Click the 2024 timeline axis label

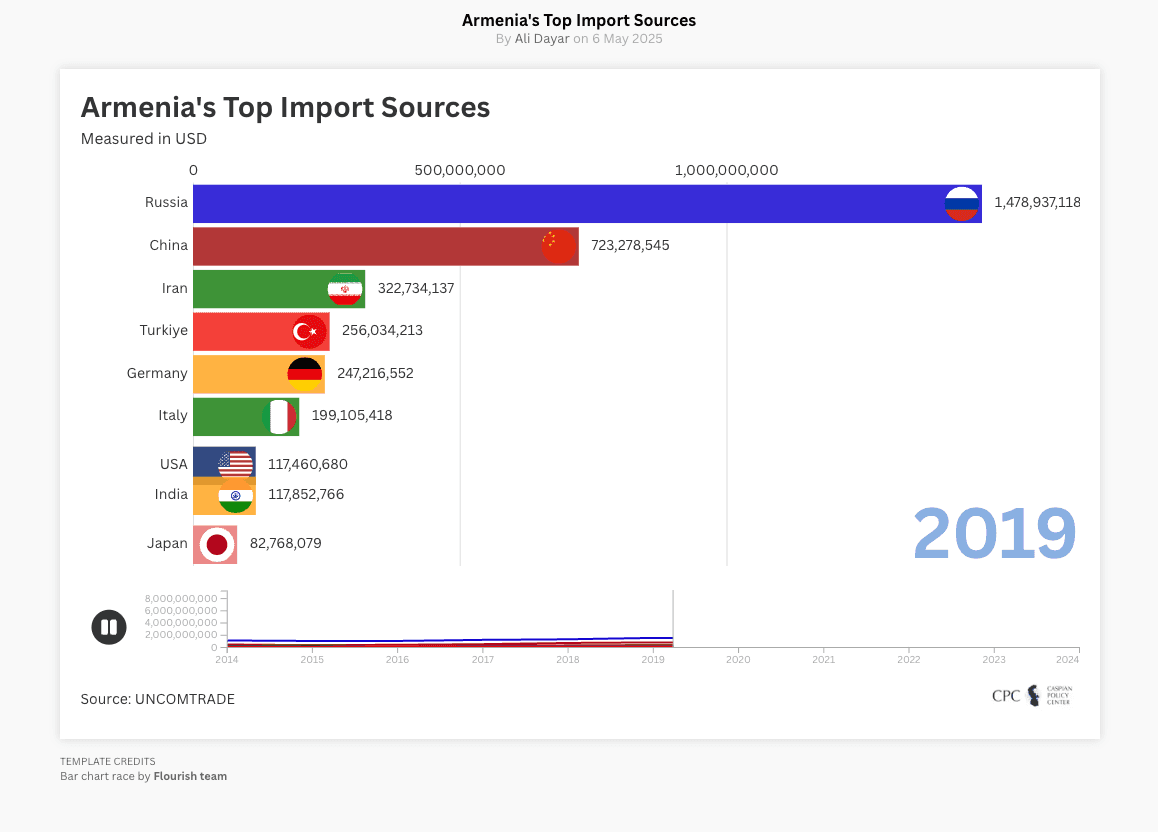pyautogui.click(x=1067, y=659)
